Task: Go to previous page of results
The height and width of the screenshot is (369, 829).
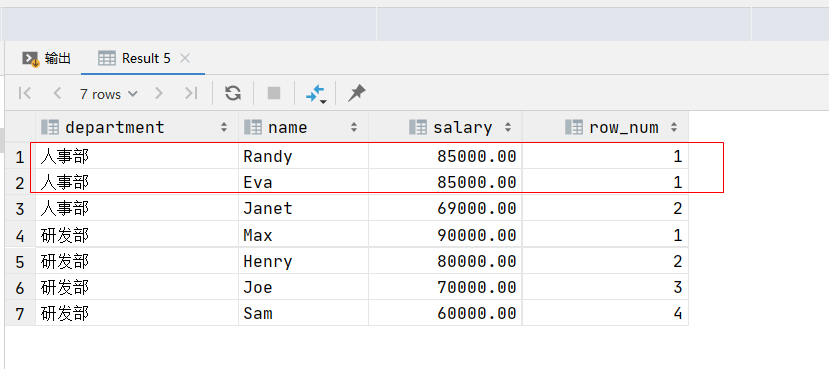Action: (57, 94)
